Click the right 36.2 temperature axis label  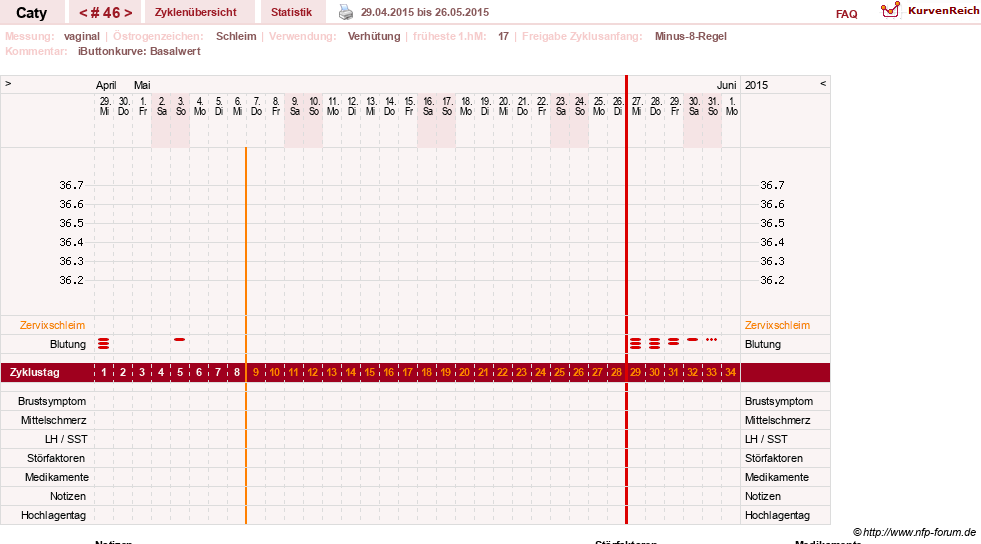772,280
